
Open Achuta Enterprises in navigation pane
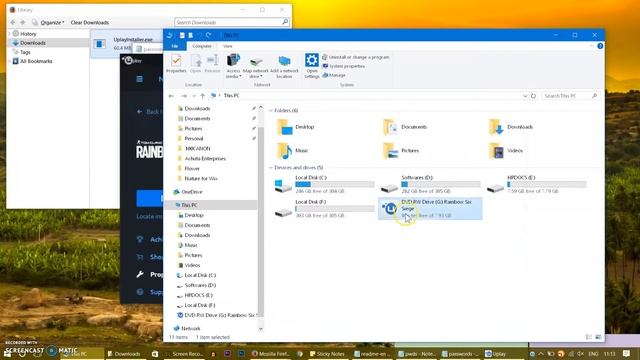[x=205, y=158]
